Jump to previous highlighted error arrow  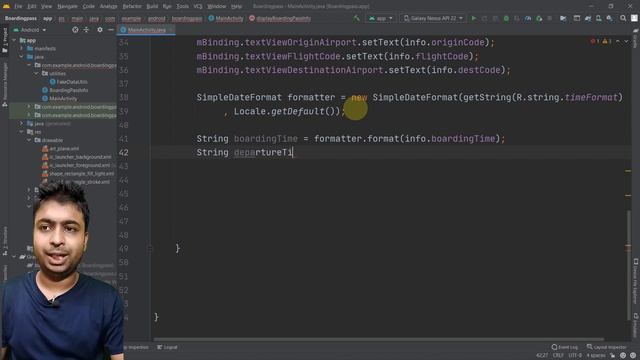[618, 41]
